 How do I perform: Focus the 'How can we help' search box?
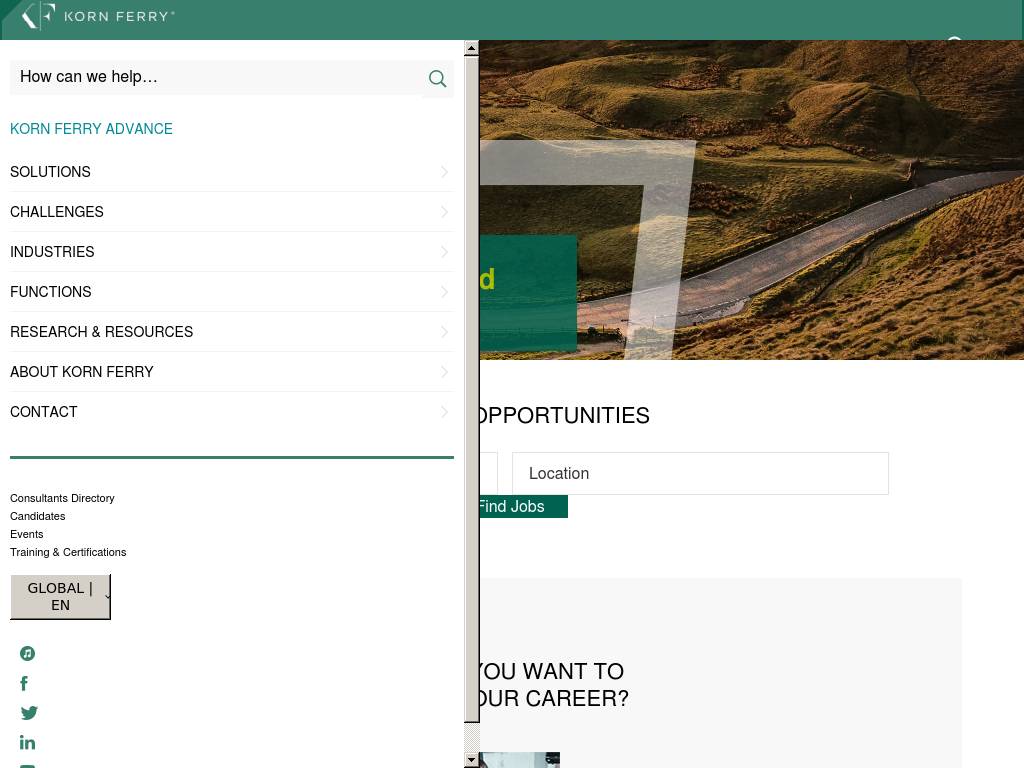(x=215, y=78)
